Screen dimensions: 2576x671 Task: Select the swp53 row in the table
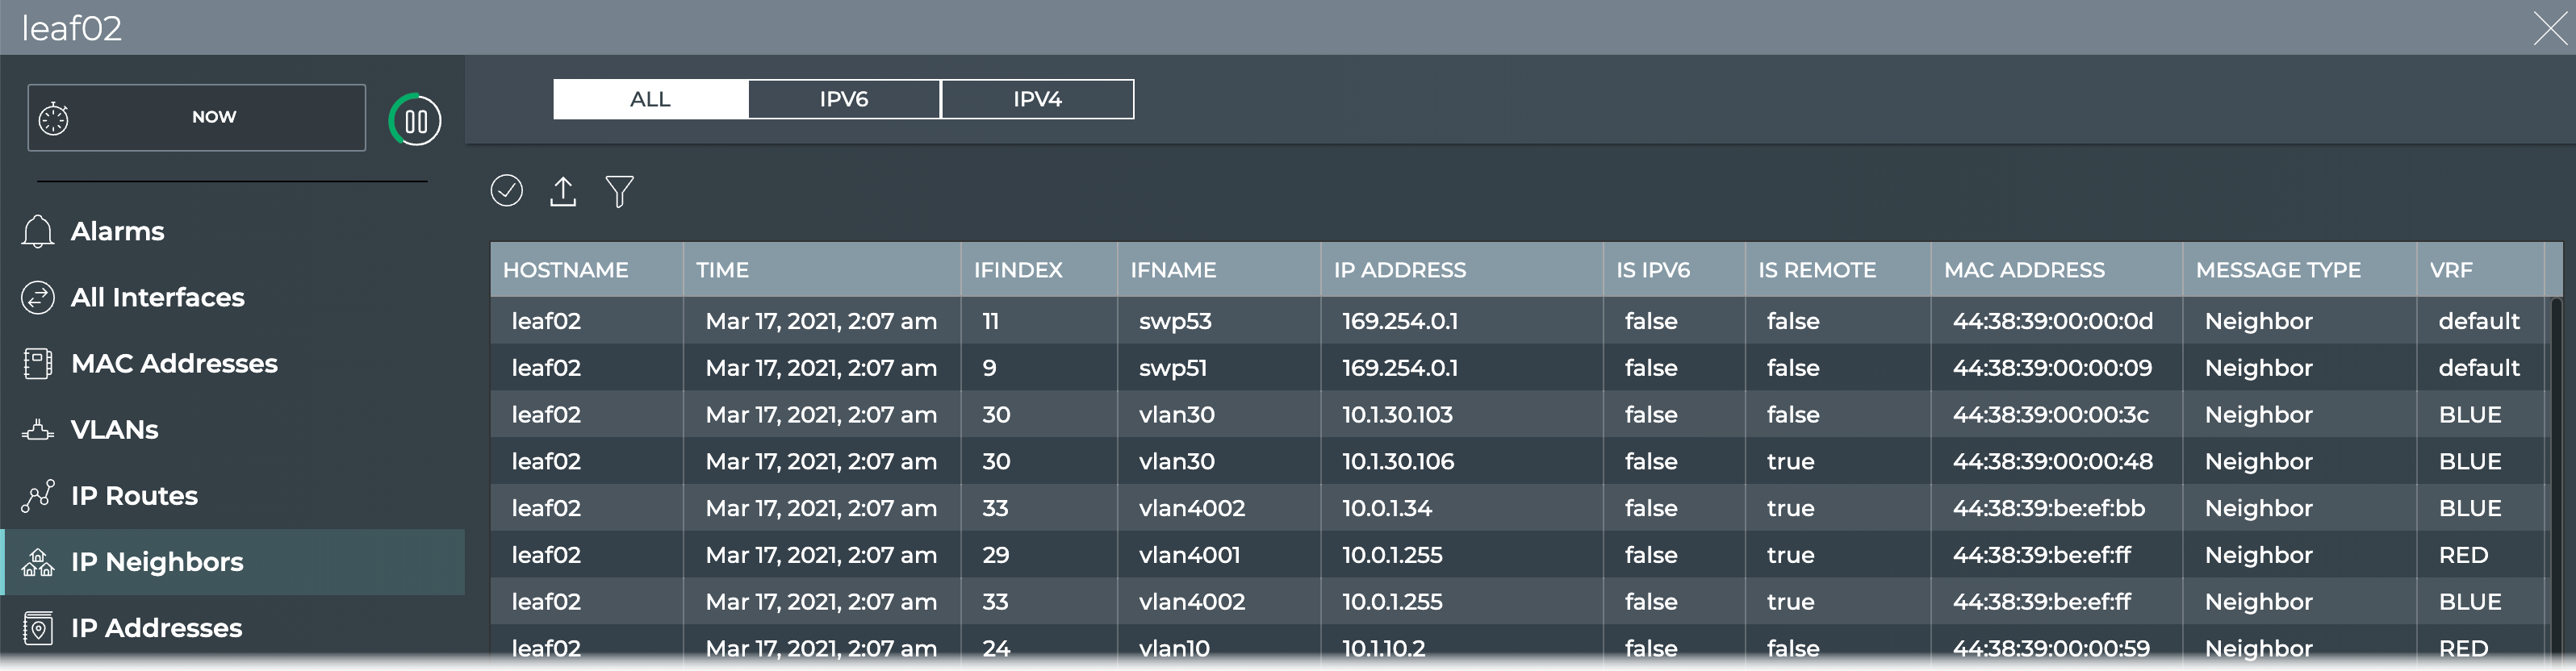tap(1174, 321)
